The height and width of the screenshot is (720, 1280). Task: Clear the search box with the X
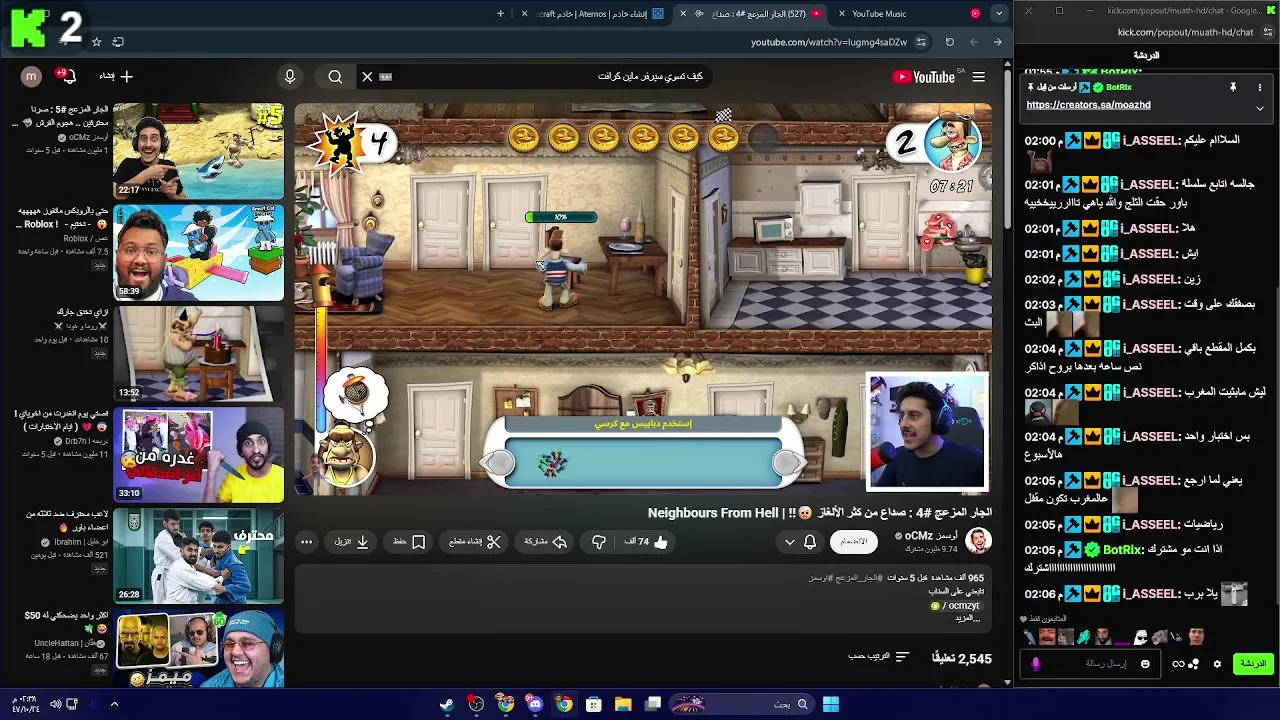(367, 77)
